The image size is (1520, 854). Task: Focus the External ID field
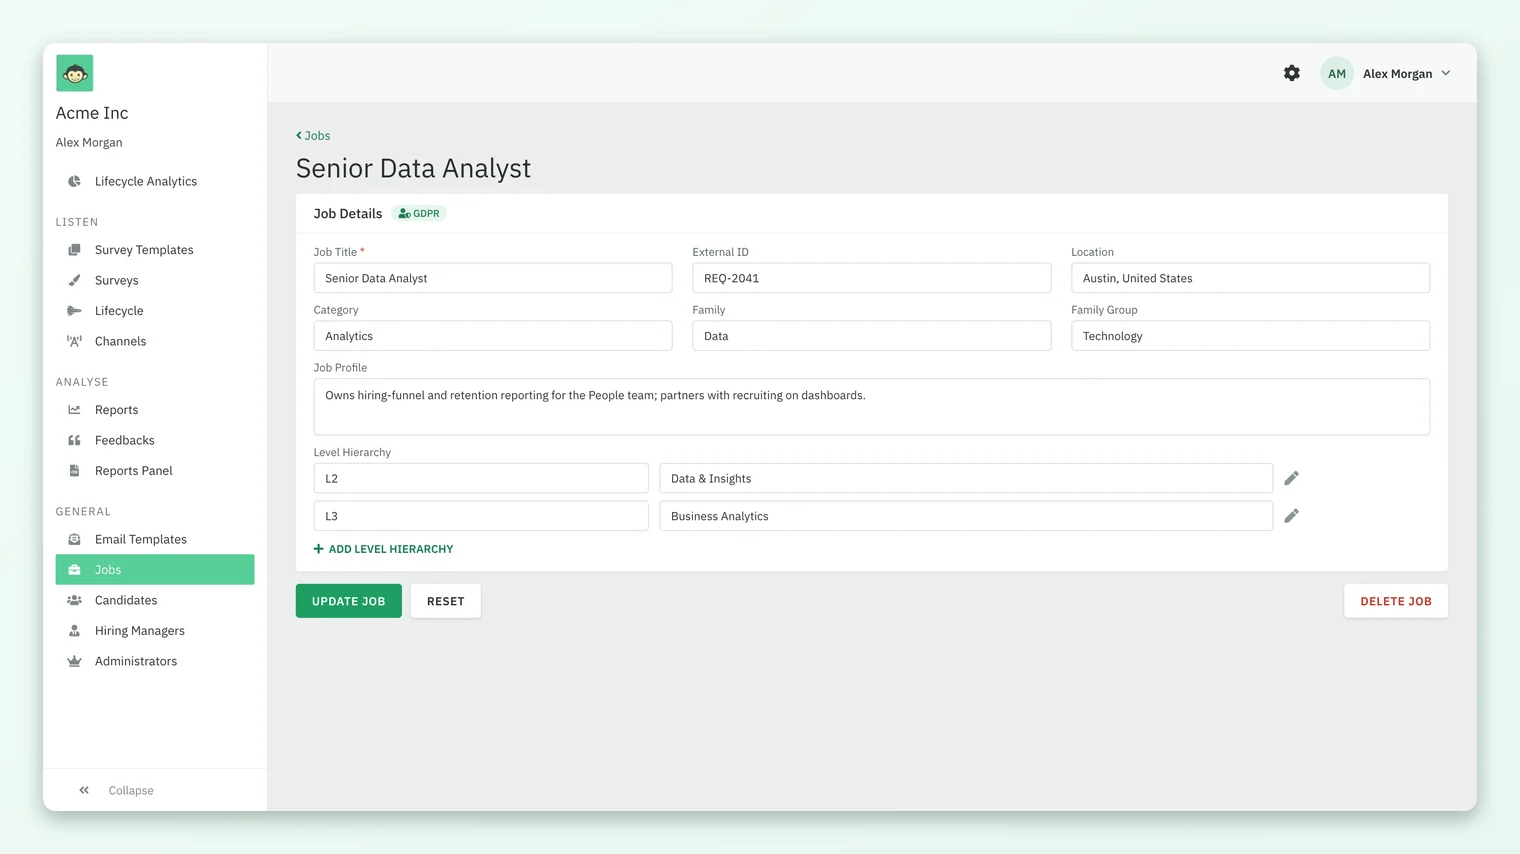point(872,278)
